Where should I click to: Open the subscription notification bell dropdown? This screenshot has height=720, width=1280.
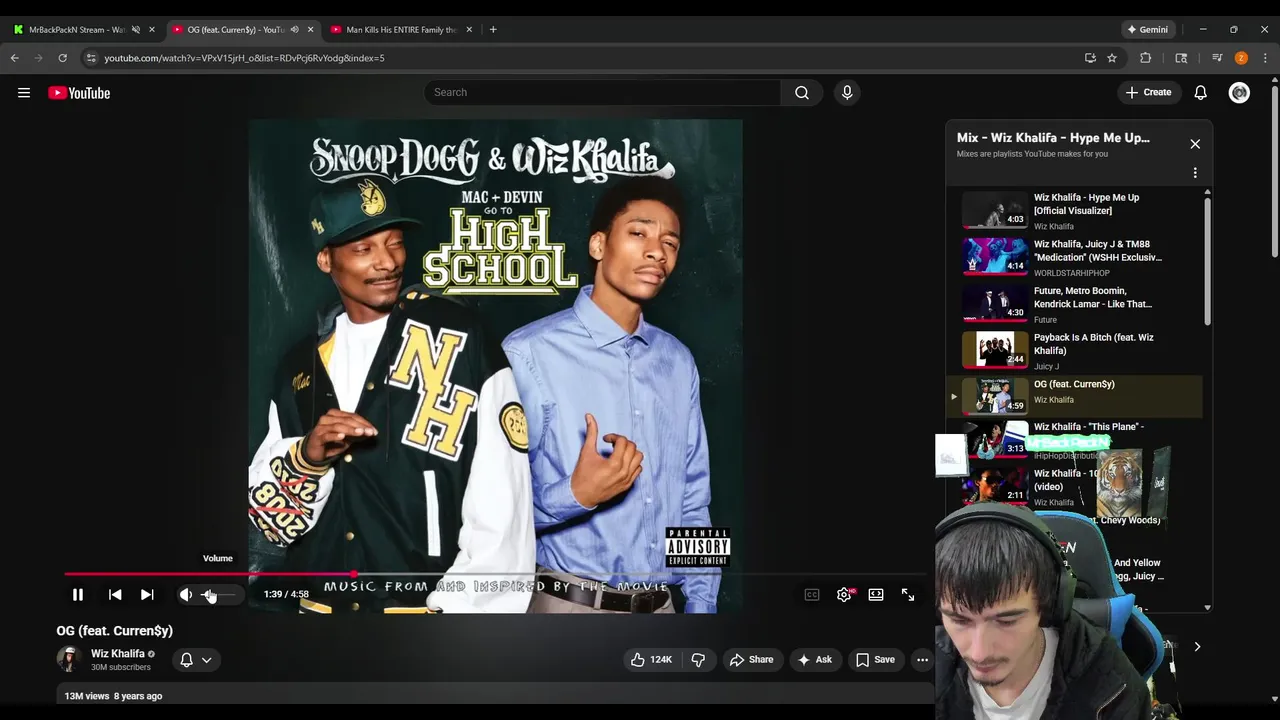[196, 659]
